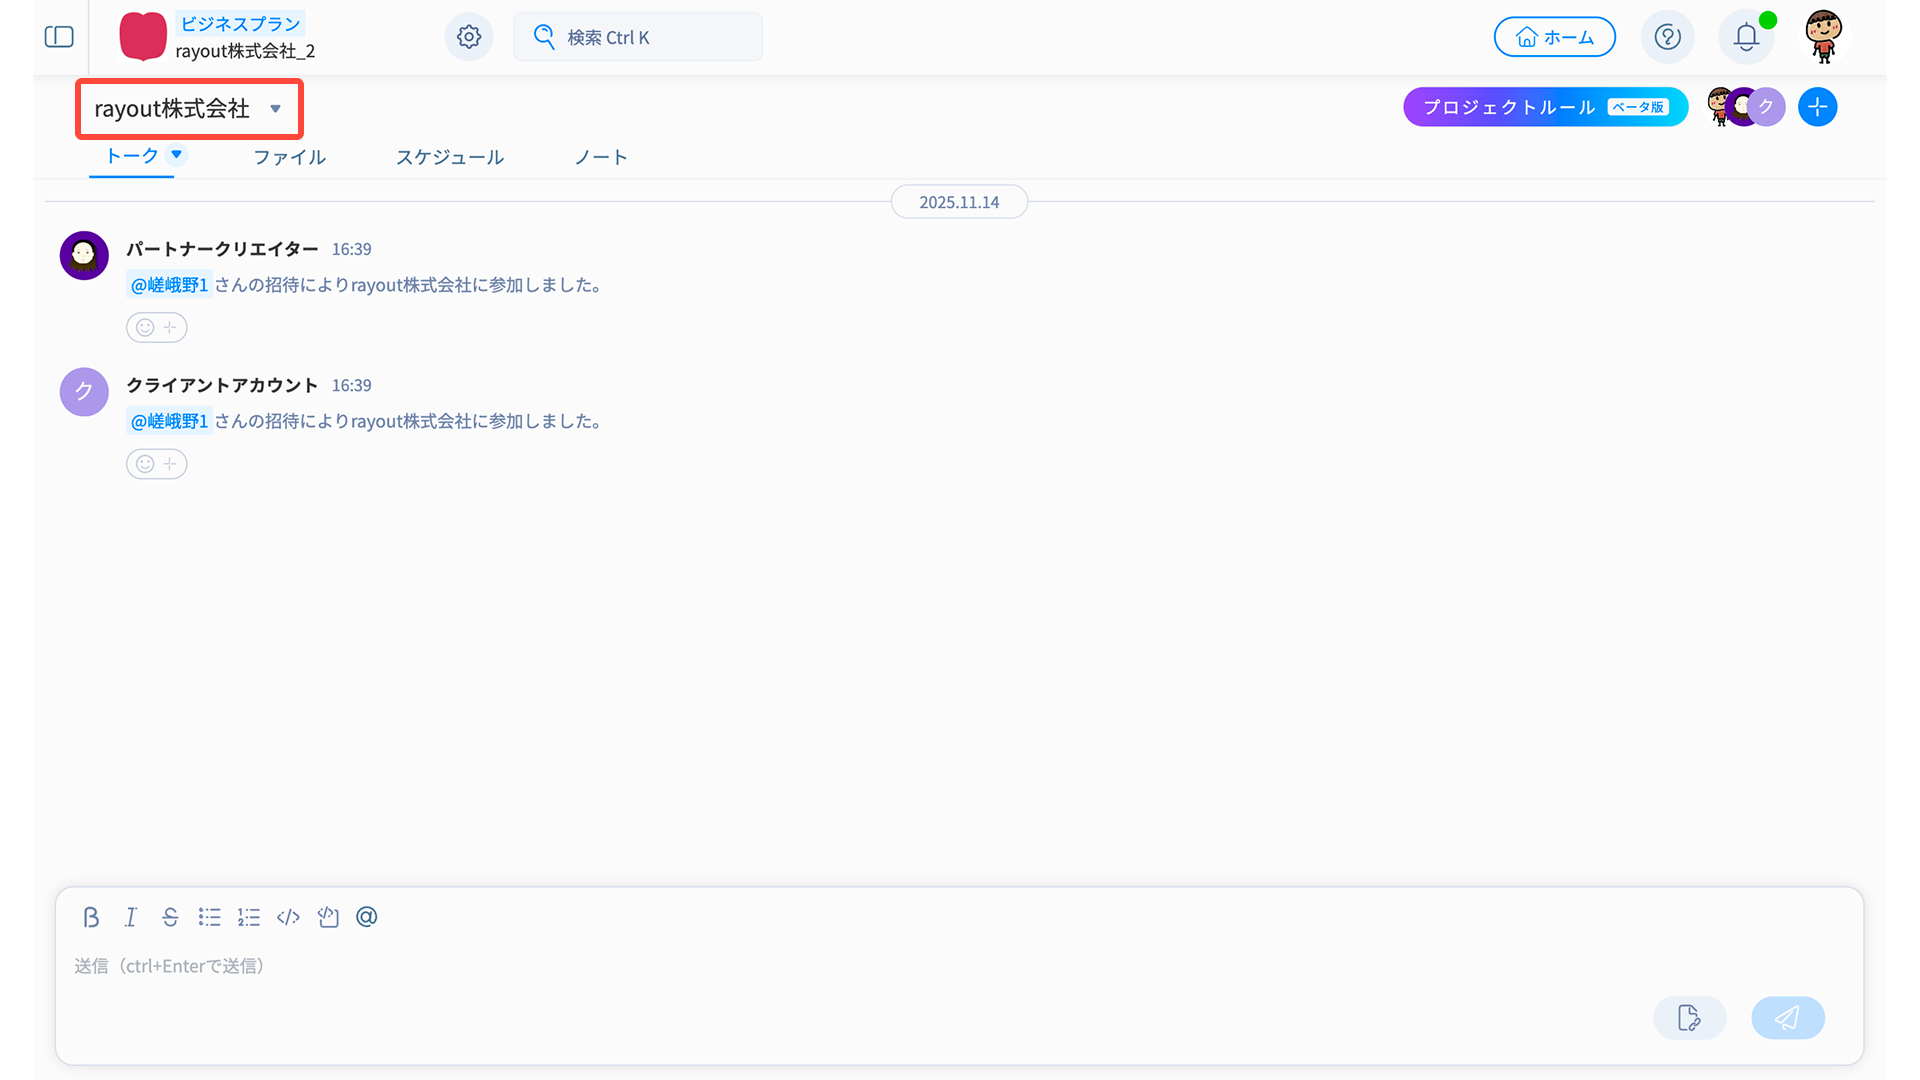Insert a numbered list
1920x1080 pixels.
249,917
